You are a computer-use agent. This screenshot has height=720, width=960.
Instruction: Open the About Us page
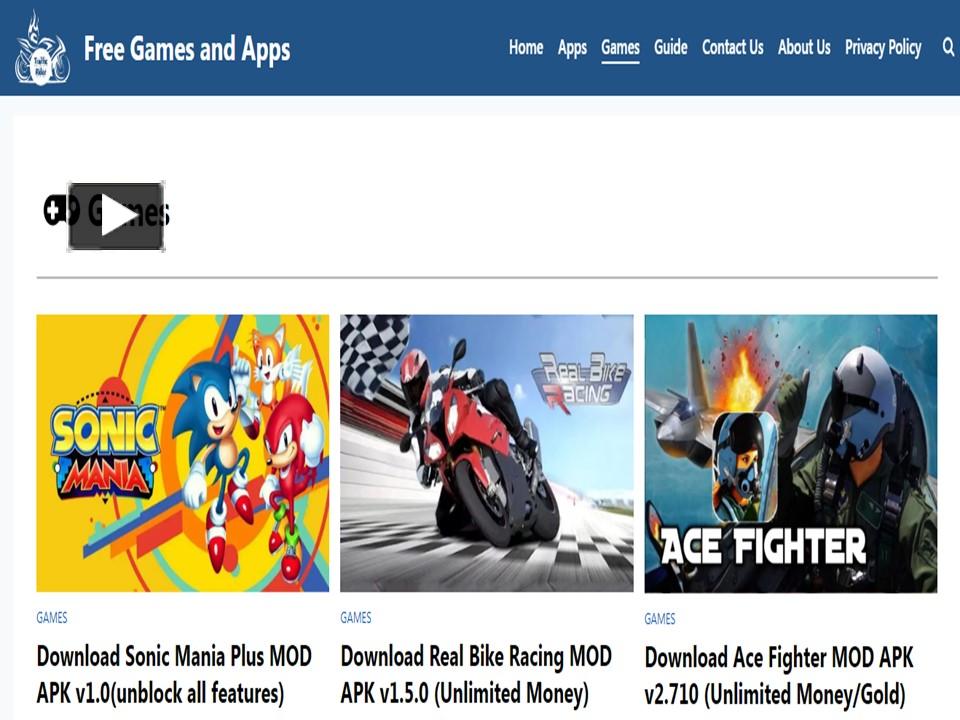click(x=804, y=47)
